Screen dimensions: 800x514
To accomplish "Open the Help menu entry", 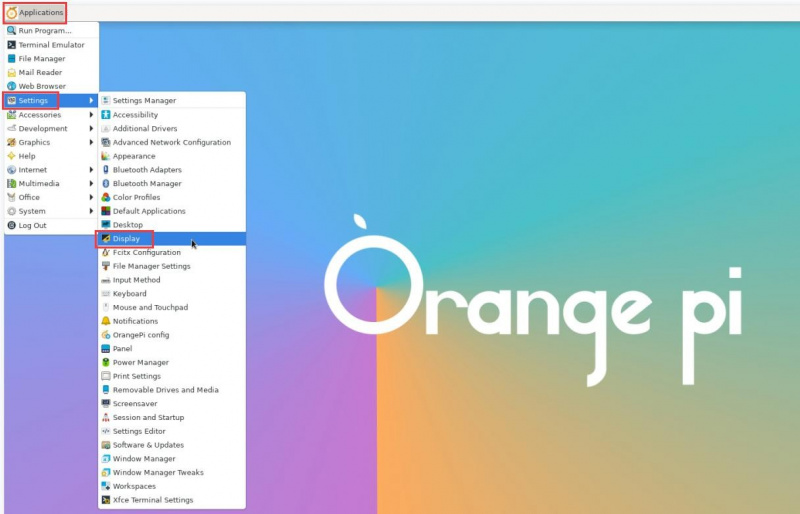I will 52,156.
